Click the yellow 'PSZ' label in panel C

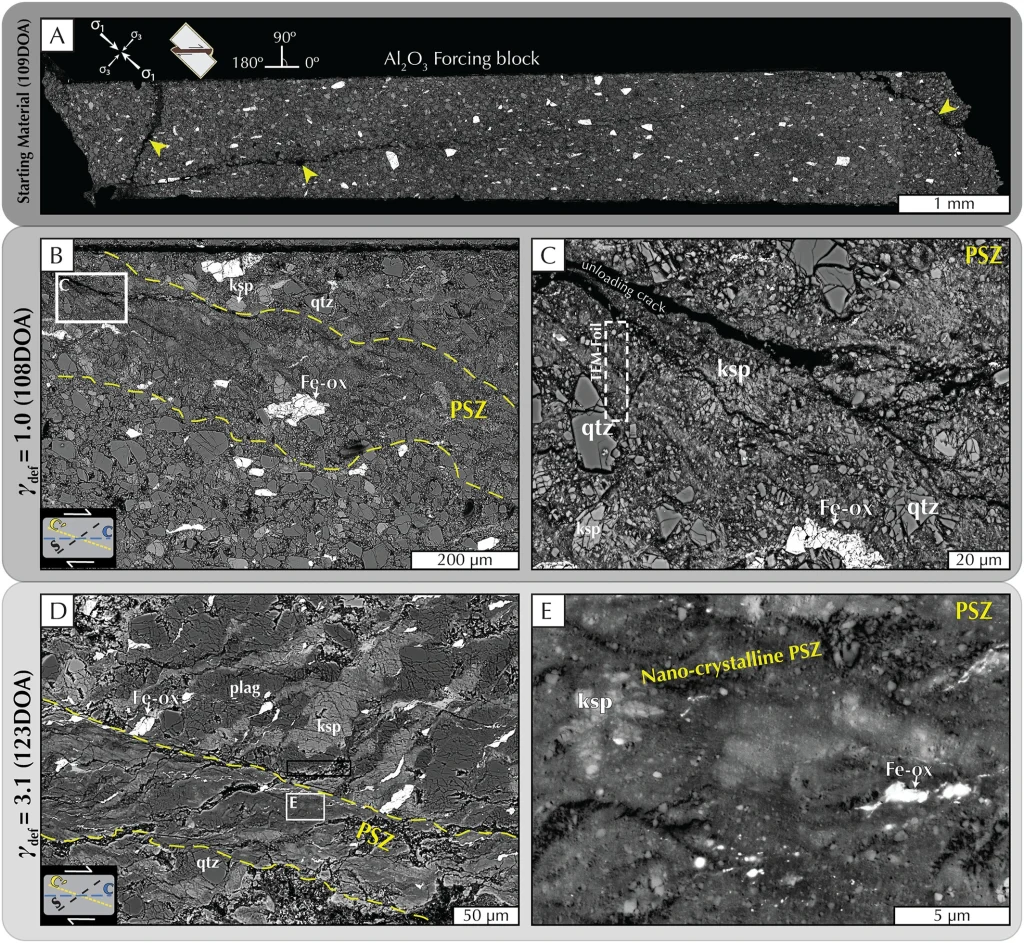click(983, 255)
